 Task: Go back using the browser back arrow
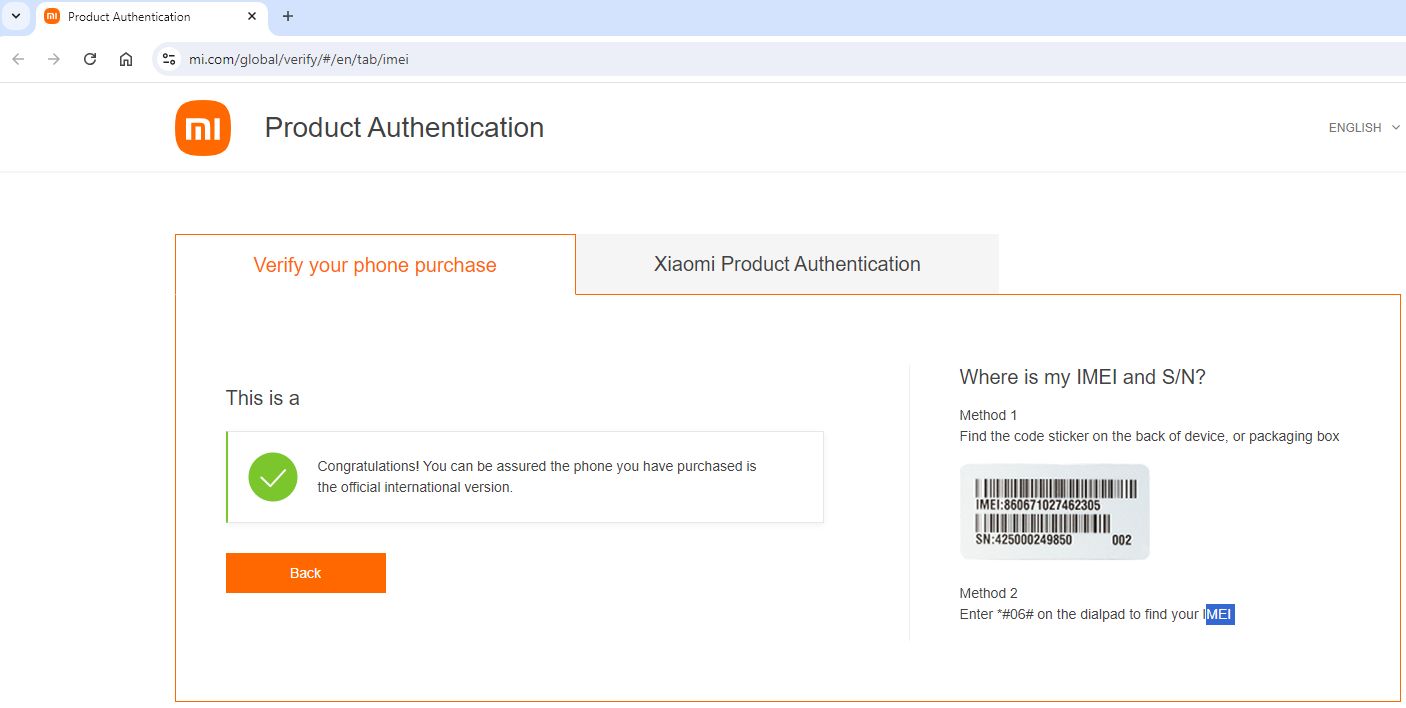pyautogui.click(x=18, y=59)
